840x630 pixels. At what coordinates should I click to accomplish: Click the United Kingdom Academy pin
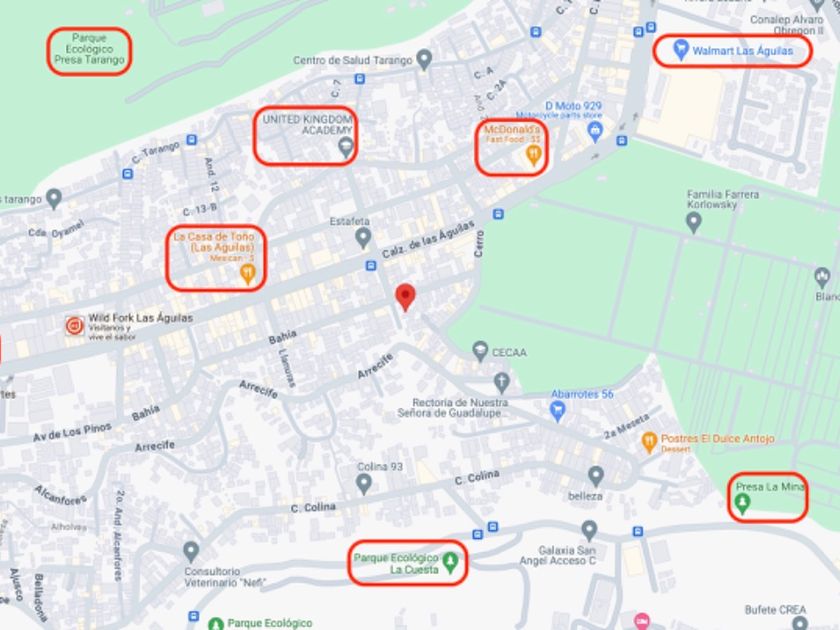(x=346, y=147)
